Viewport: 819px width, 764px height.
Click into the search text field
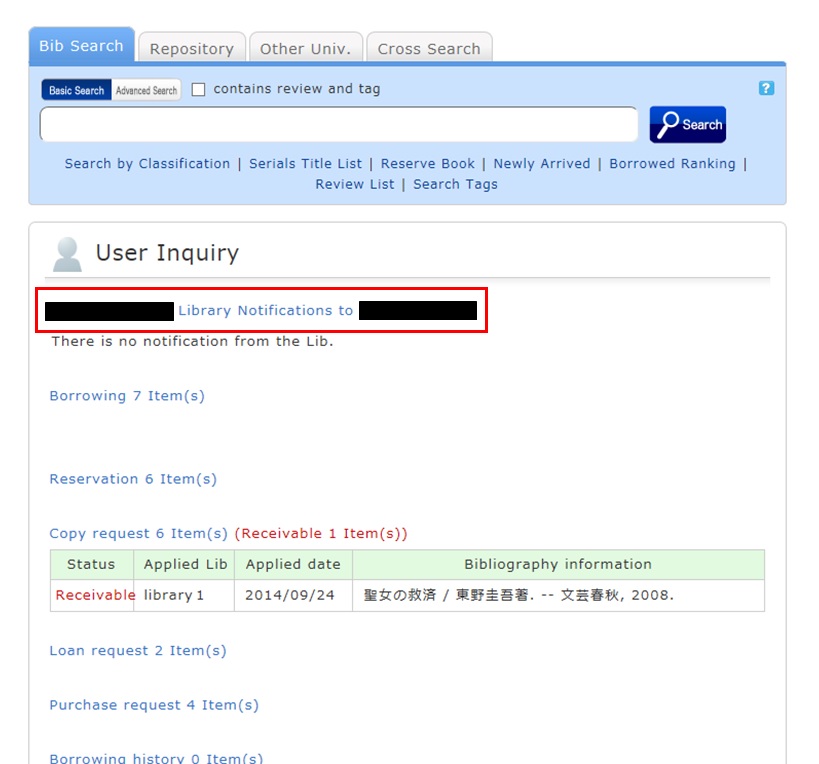[x=338, y=125]
